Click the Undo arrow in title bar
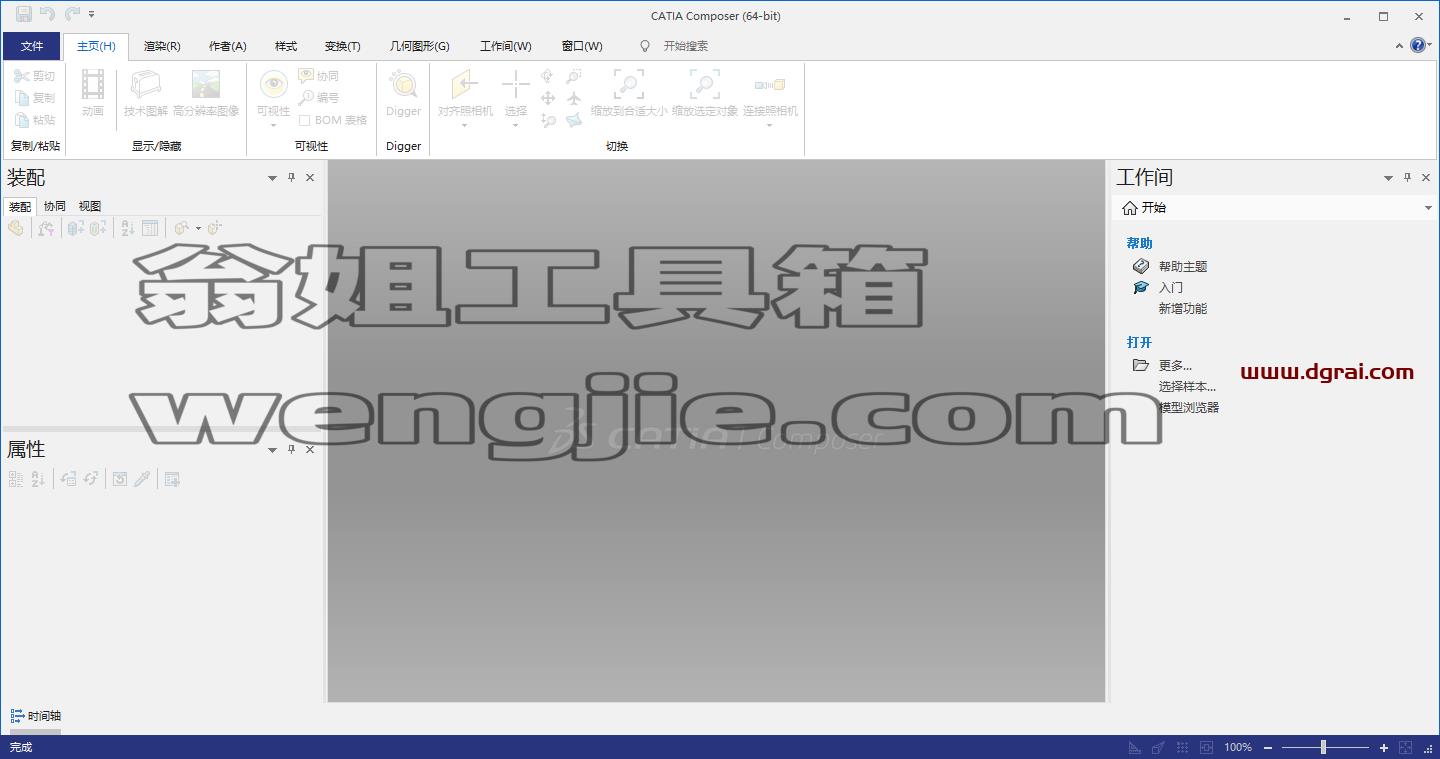 tap(48, 14)
